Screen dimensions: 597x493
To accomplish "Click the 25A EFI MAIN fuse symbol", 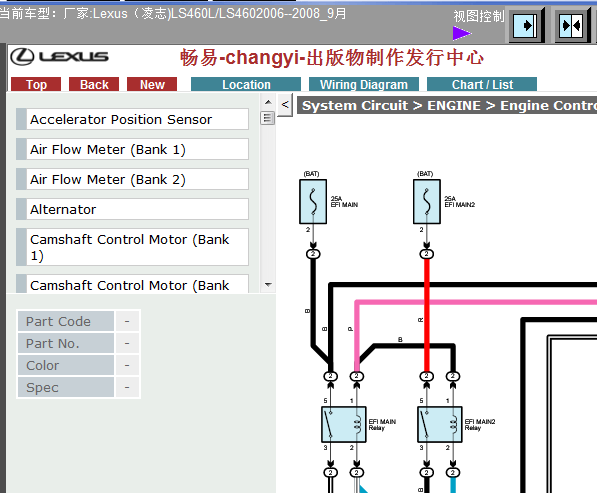I will [313, 201].
